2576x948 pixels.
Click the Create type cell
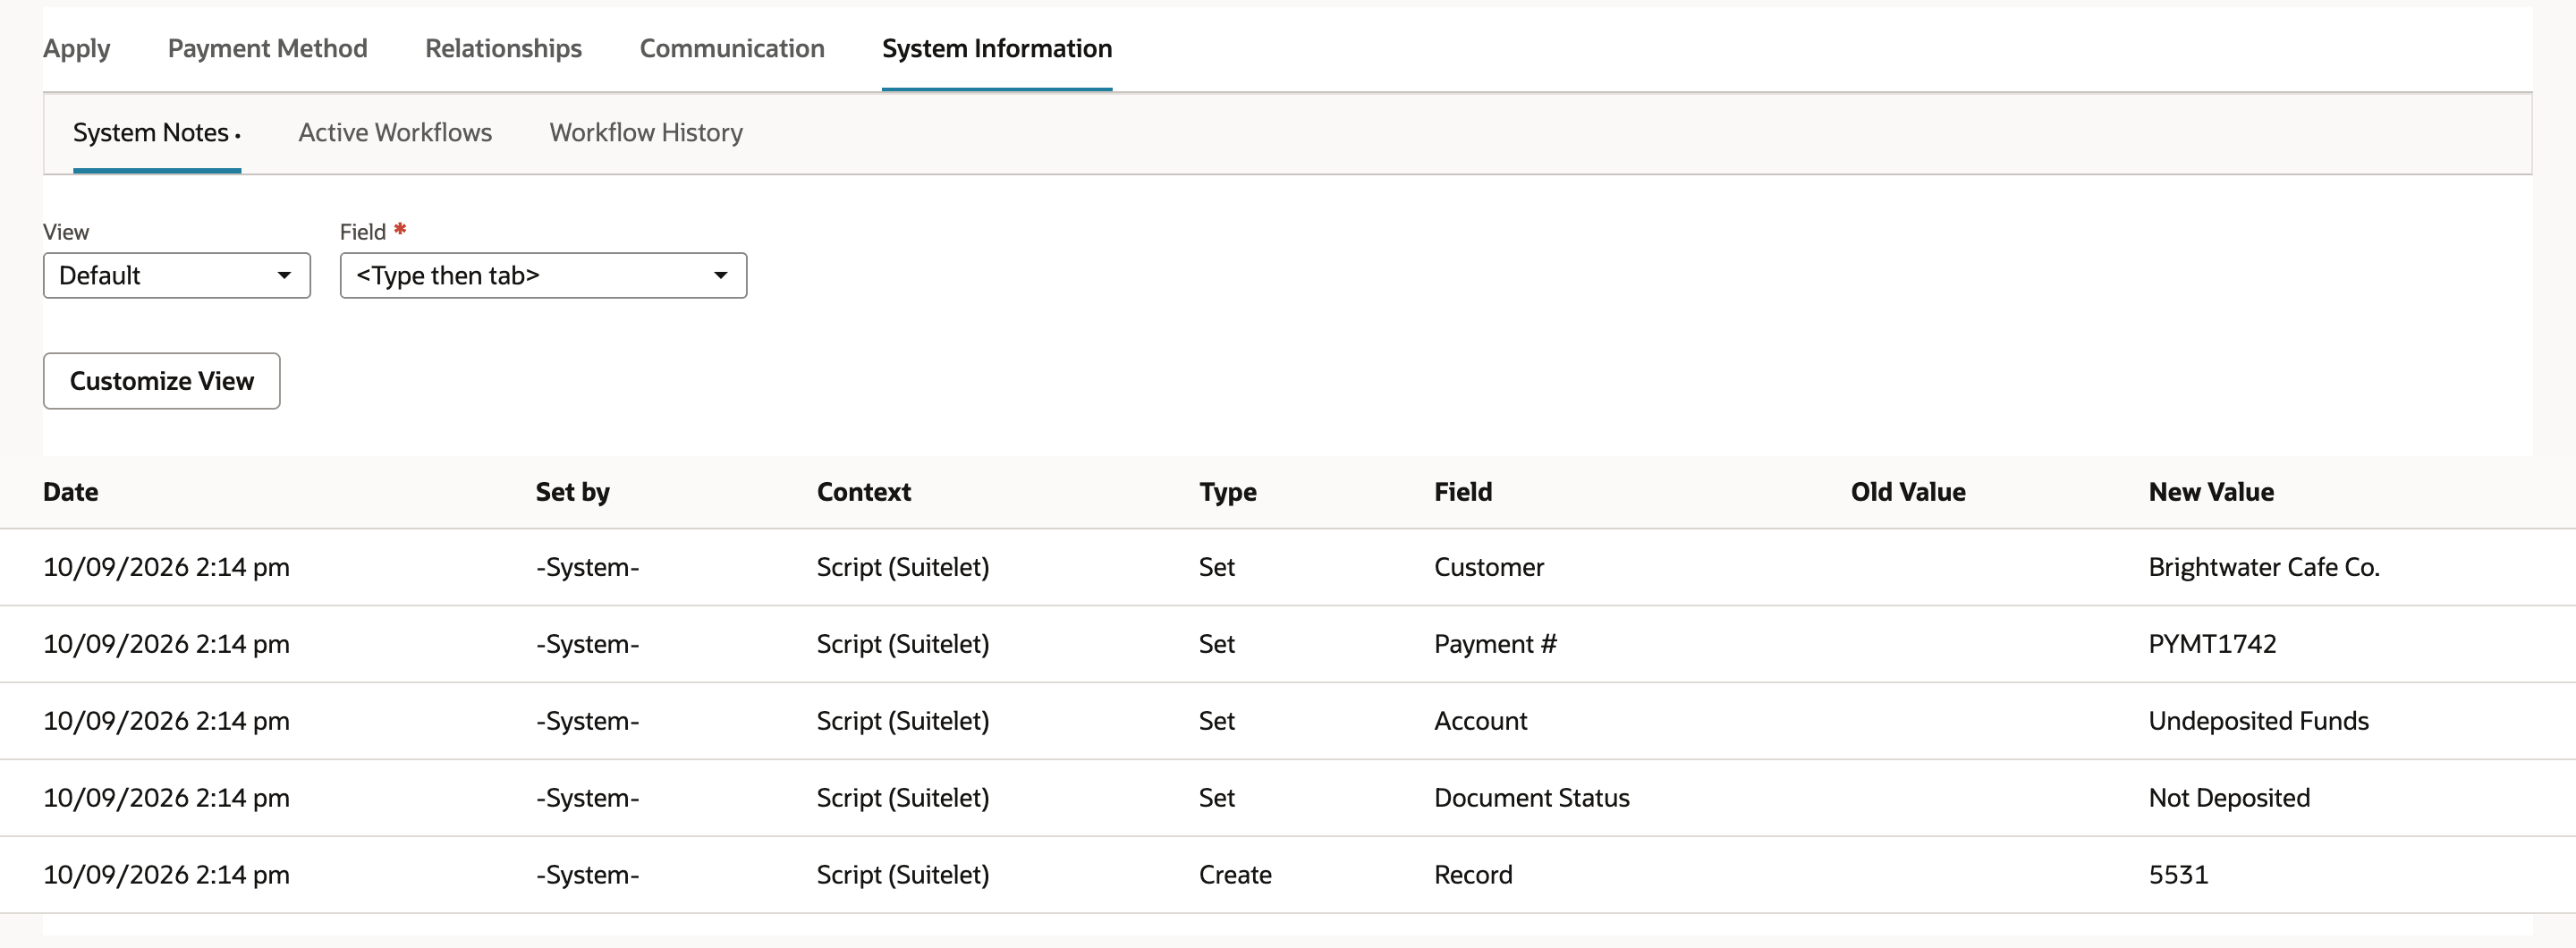1235,875
